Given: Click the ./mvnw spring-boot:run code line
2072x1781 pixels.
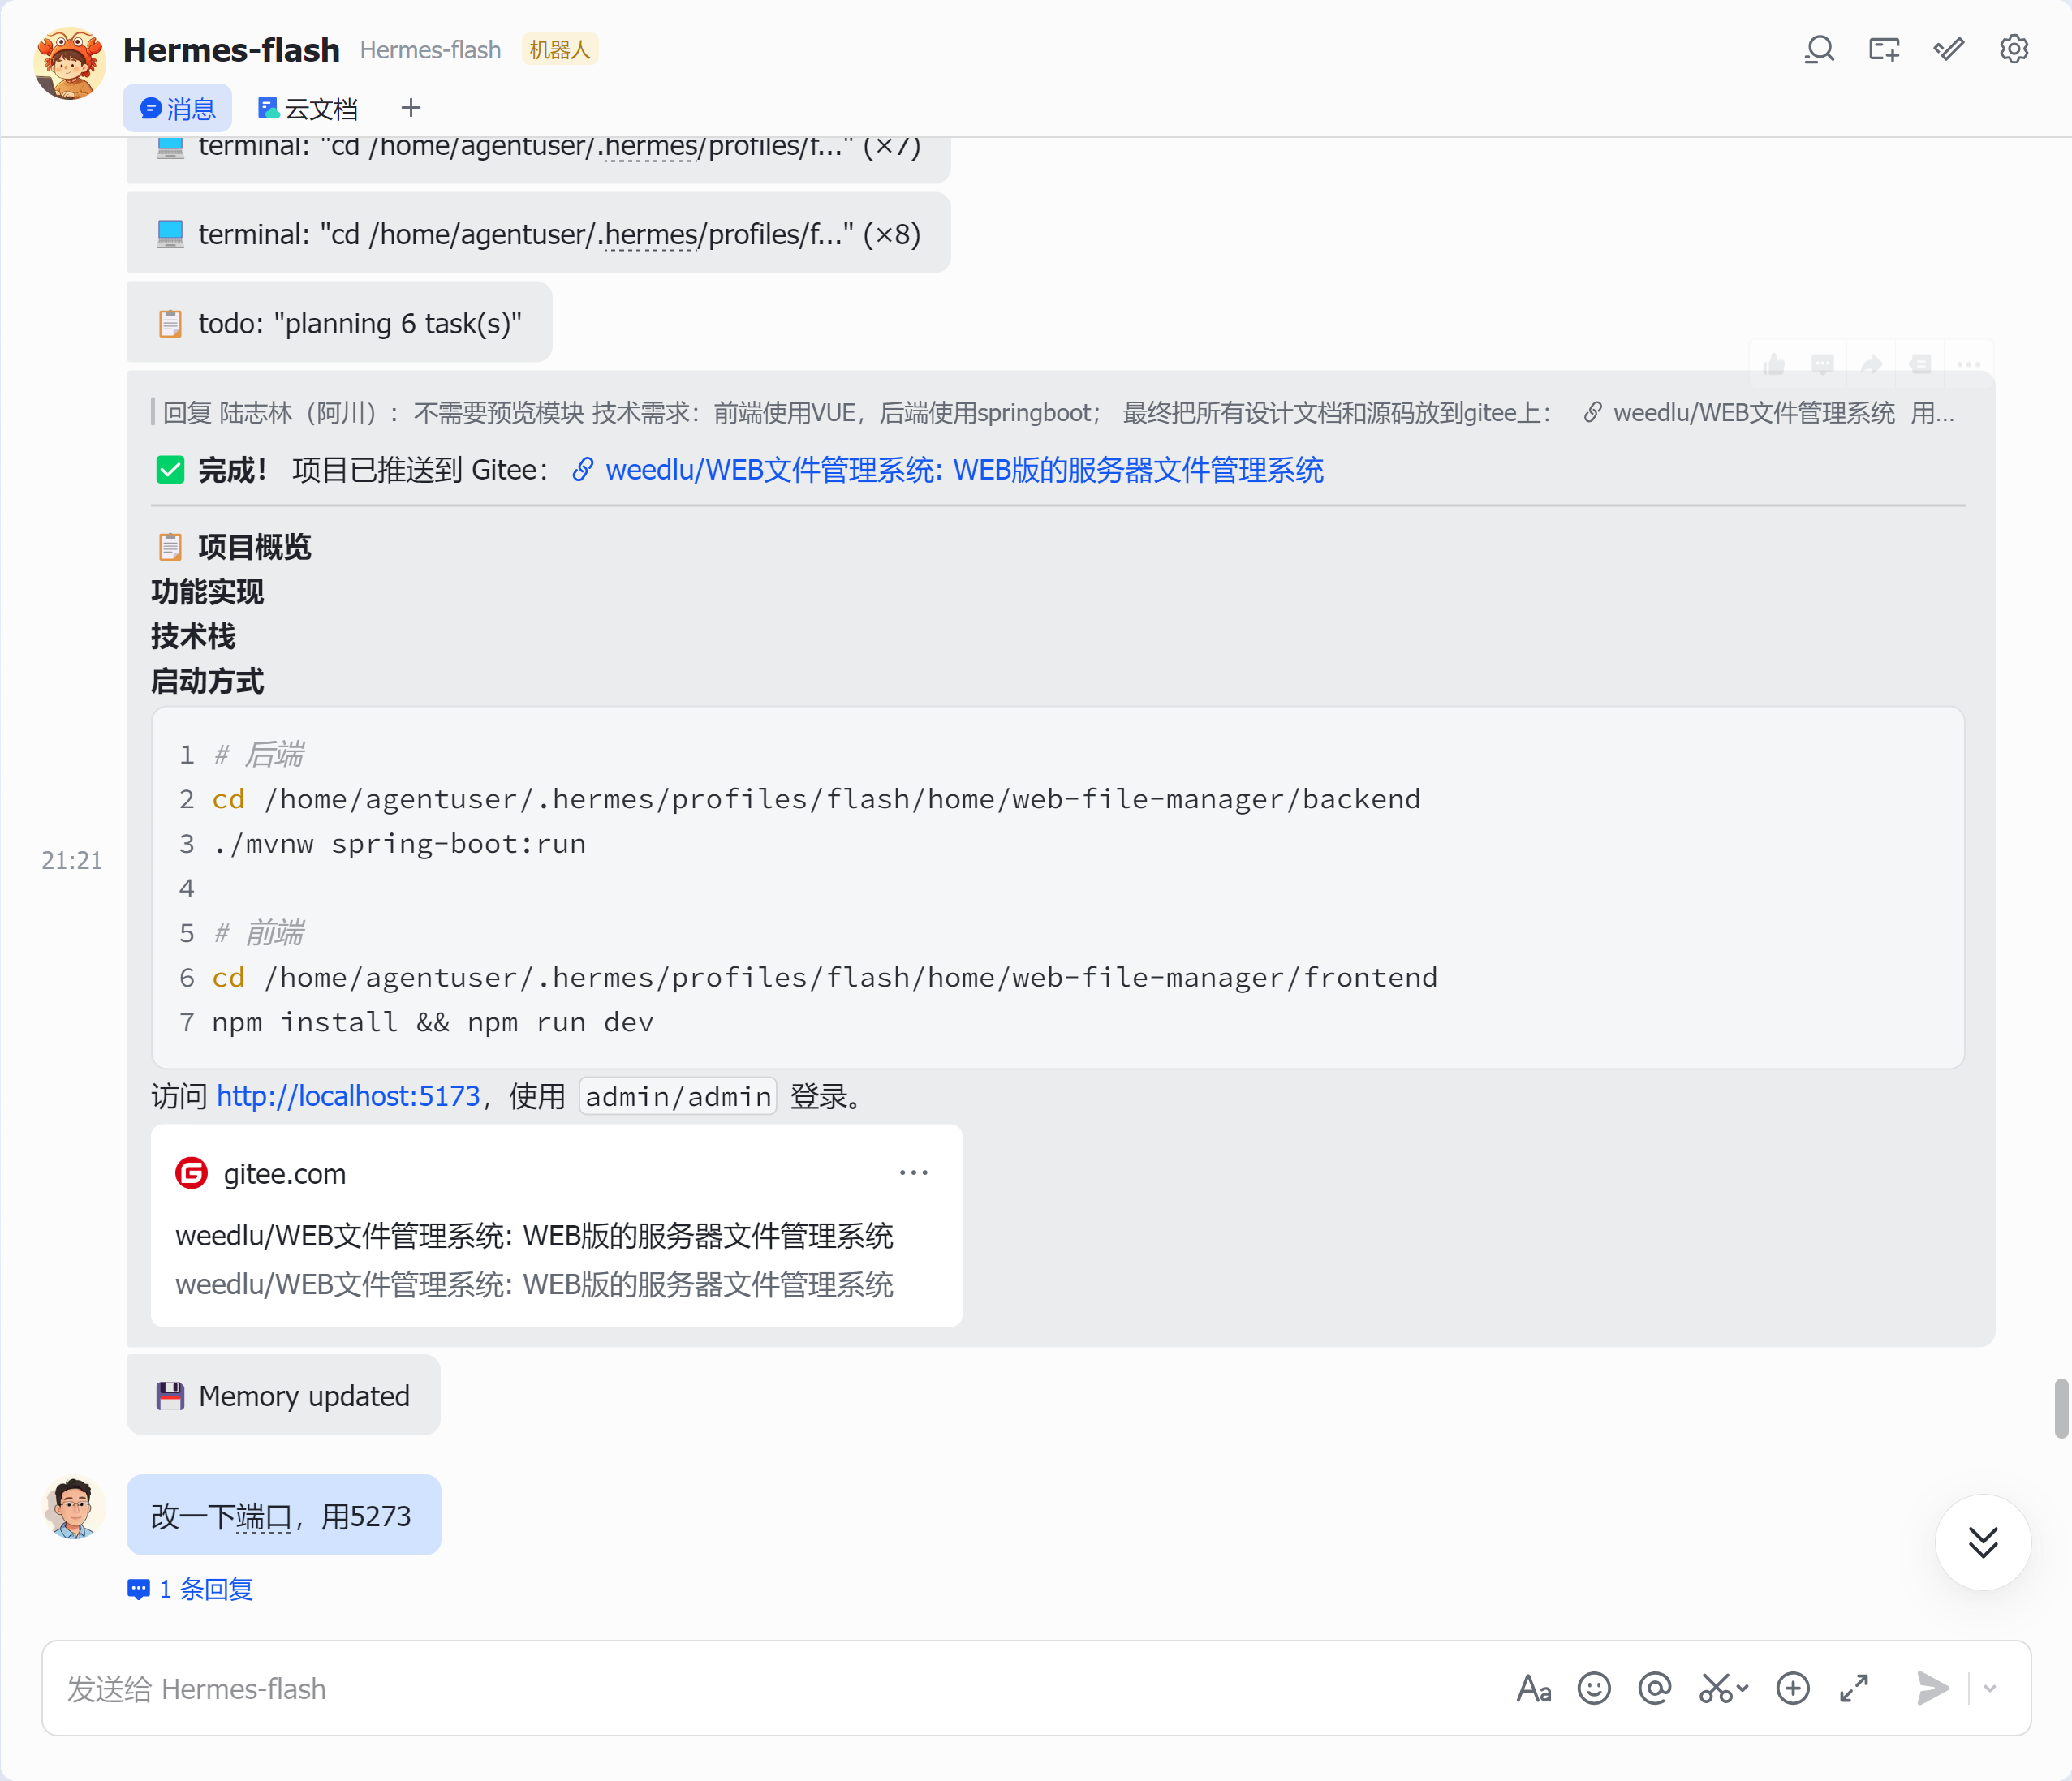Looking at the screenshot, I should click(399, 843).
